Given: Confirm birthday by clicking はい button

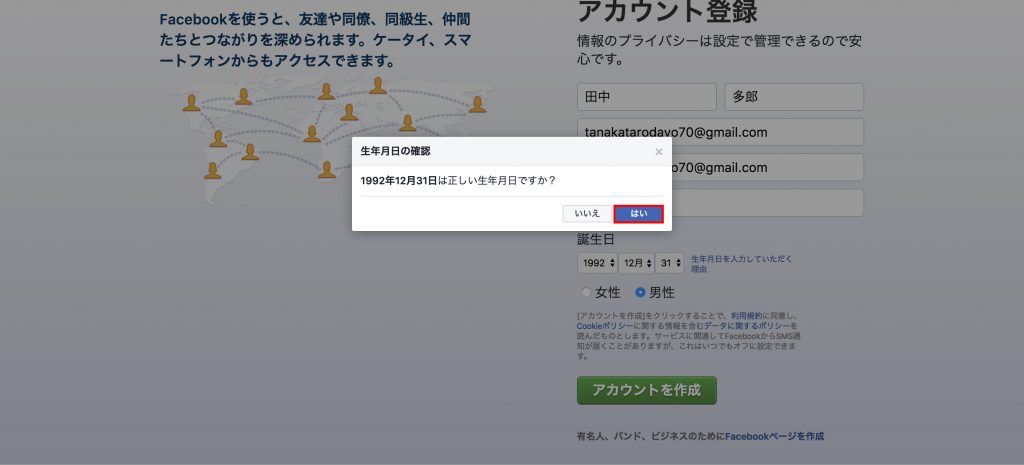Looking at the screenshot, I should click(x=639, y=214).
